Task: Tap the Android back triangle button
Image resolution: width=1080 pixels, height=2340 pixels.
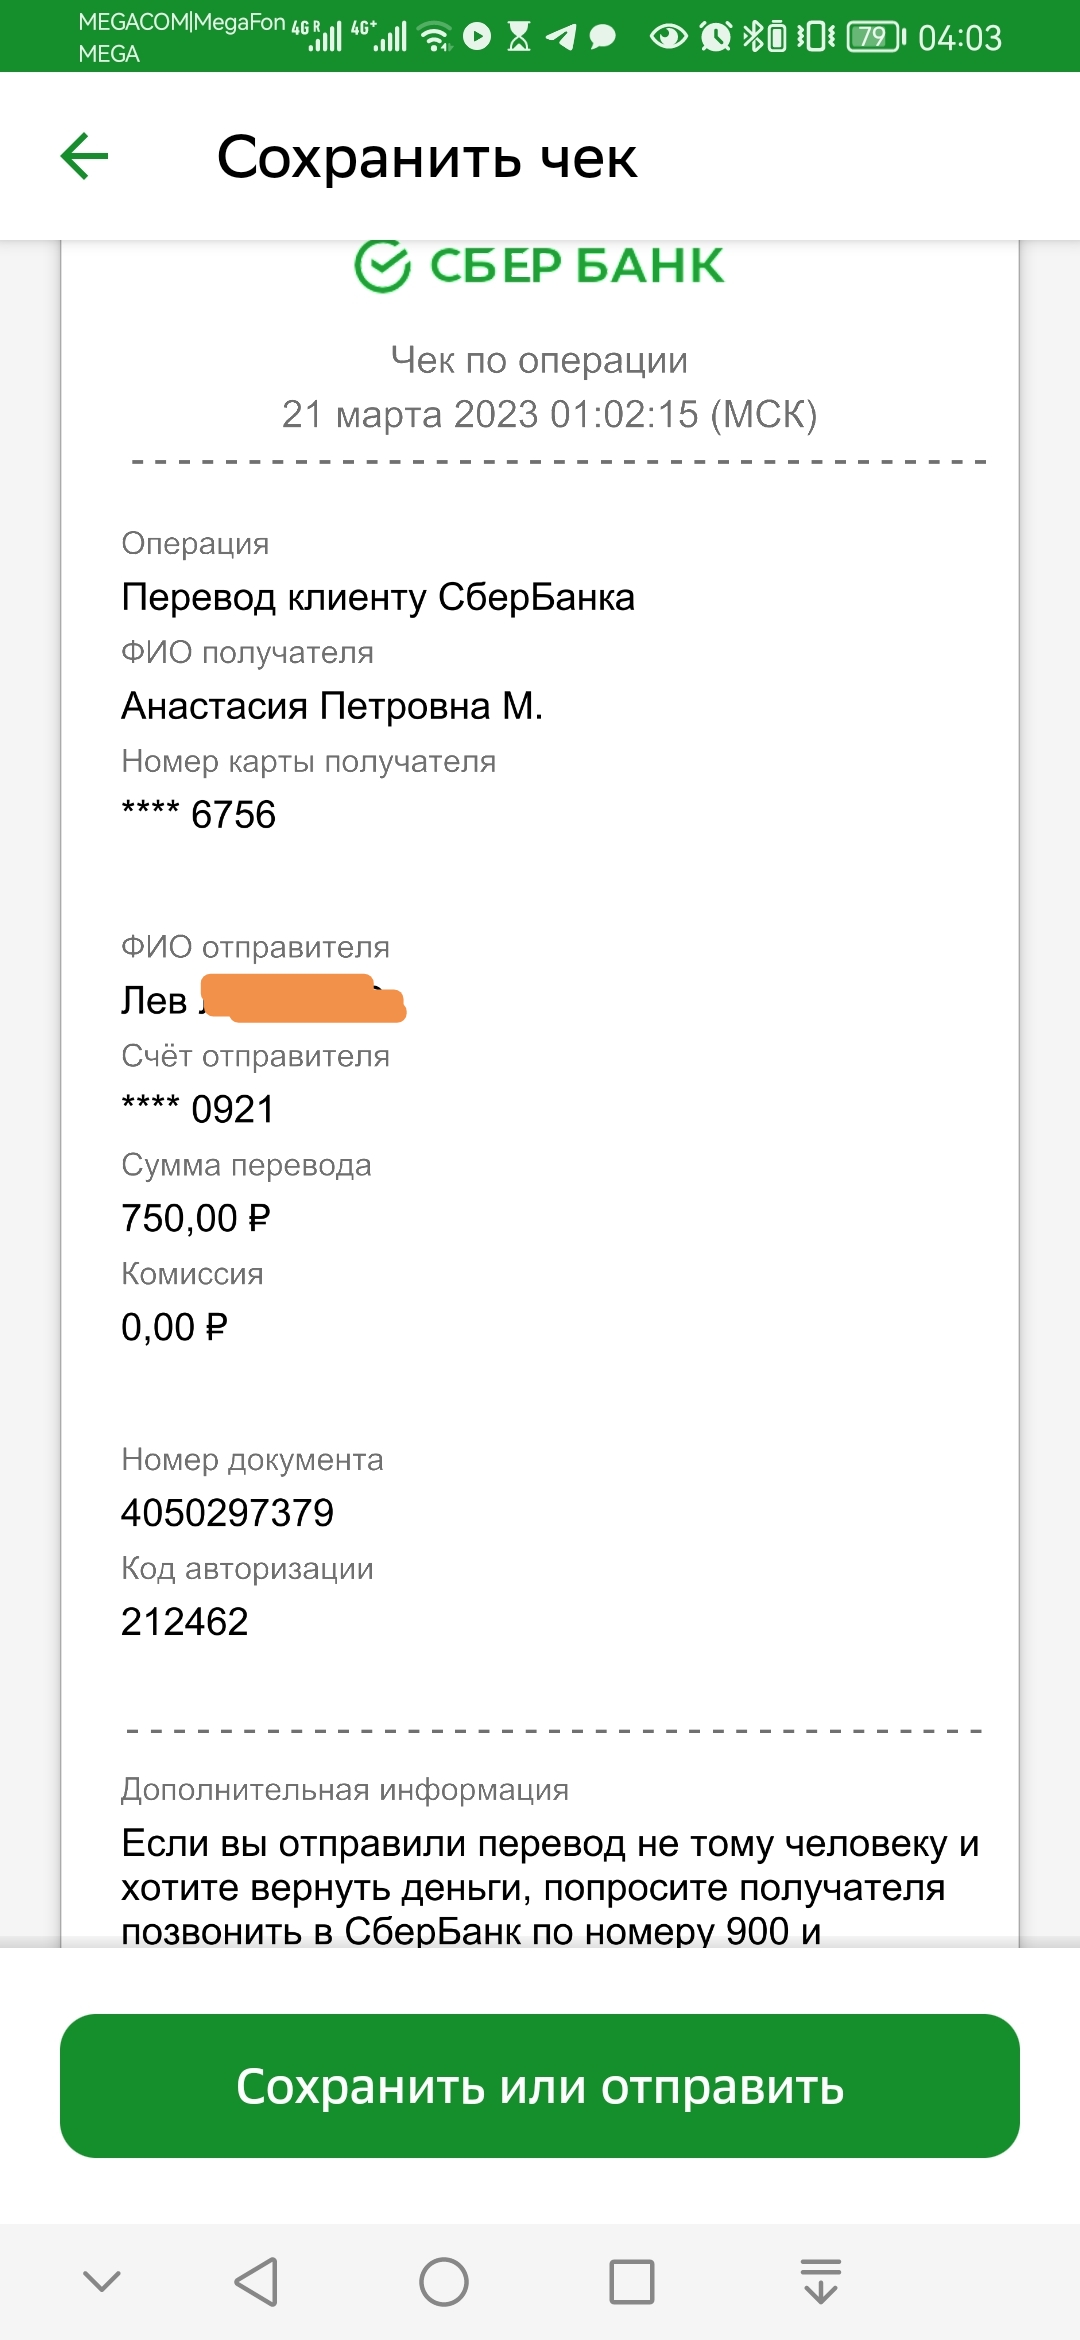Action: coord(256,2282)
